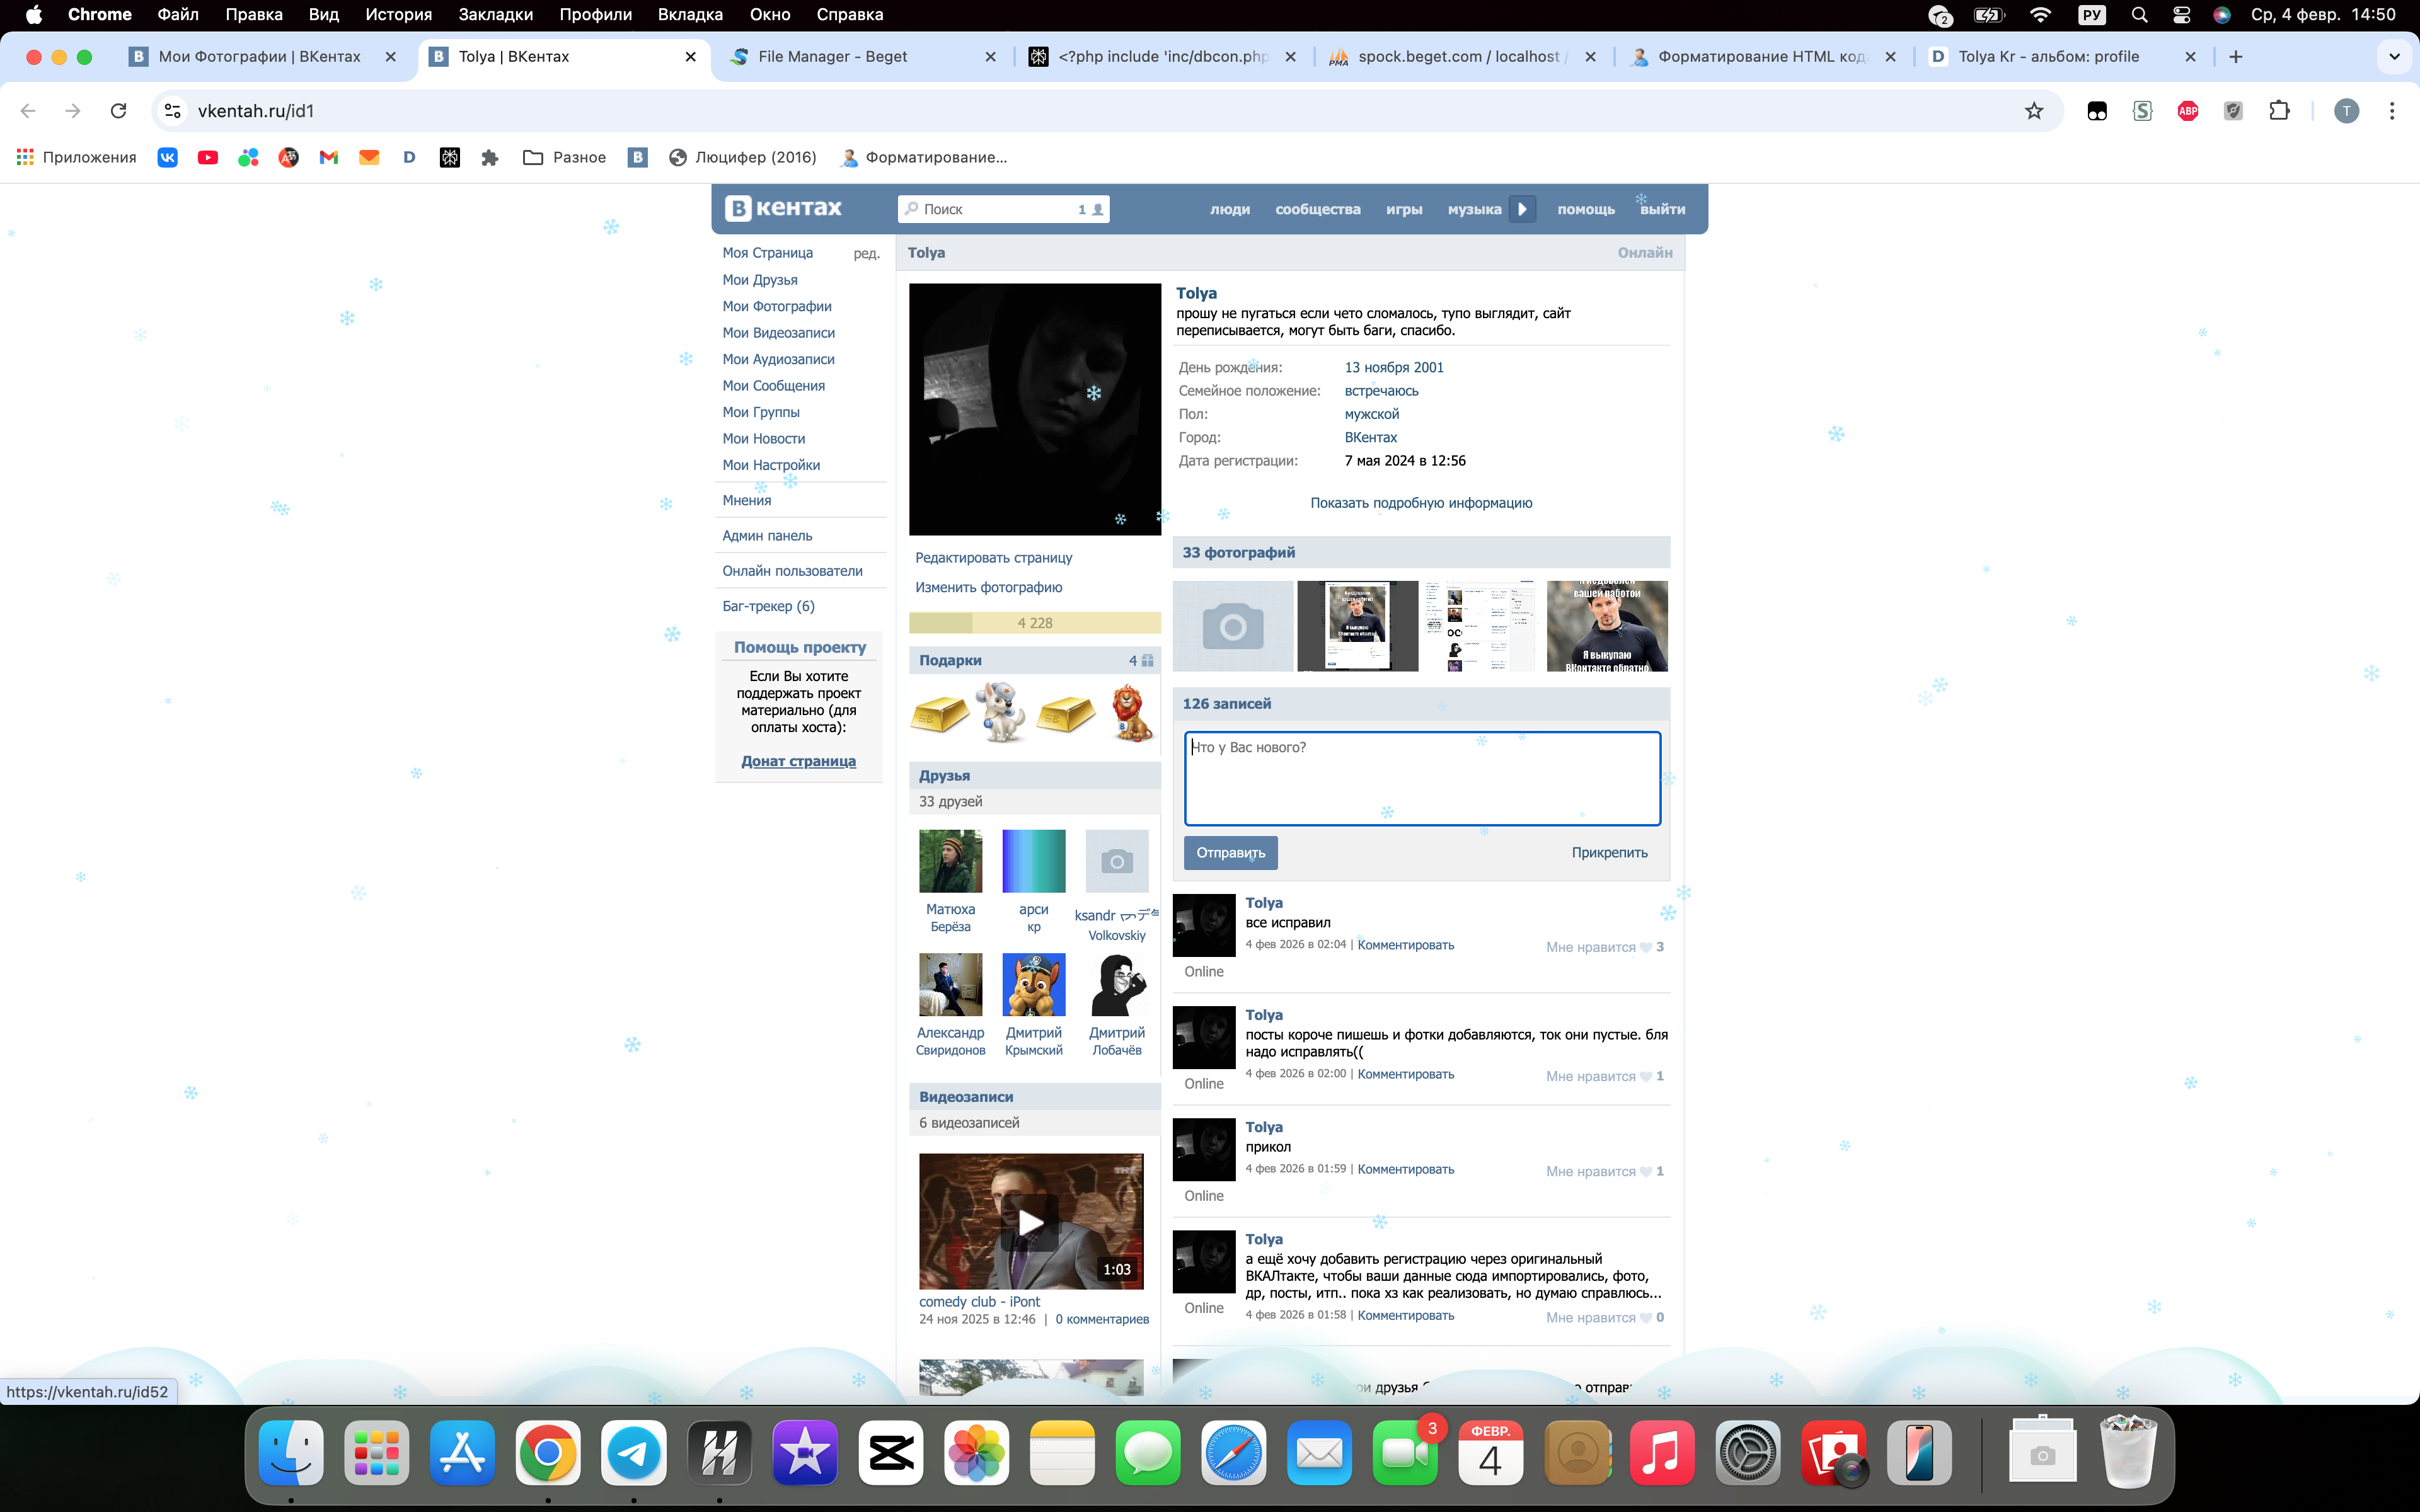Click Редактировать страницу link
Image resolution: width=2420 pixels, height=1512 pixels.
(x=993, y=558)
